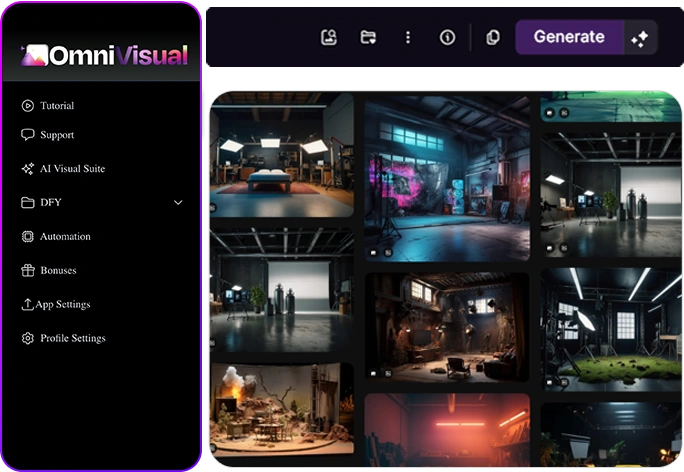Viewport: 684px width, 472px height.
Task: Click the Tutorial play-circle icon
Action: point(27,106)
